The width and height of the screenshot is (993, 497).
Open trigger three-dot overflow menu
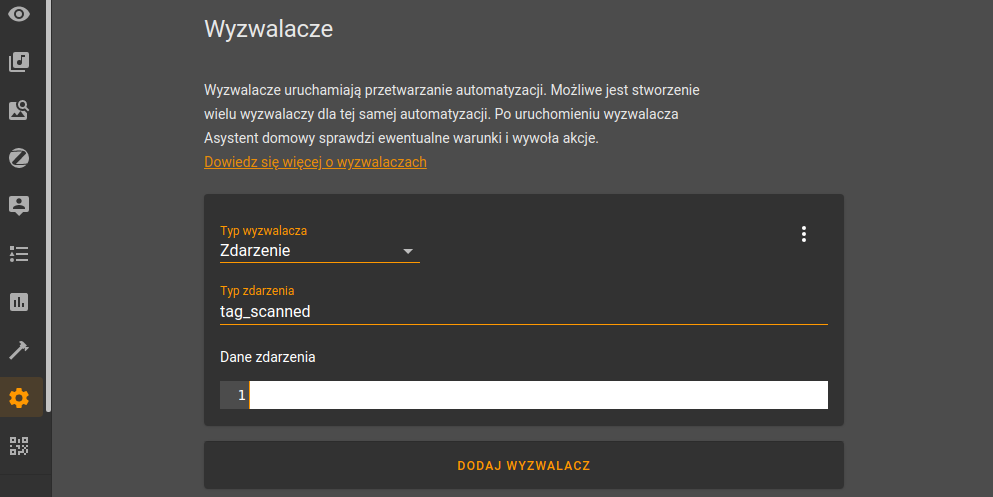tap(804, 234)
